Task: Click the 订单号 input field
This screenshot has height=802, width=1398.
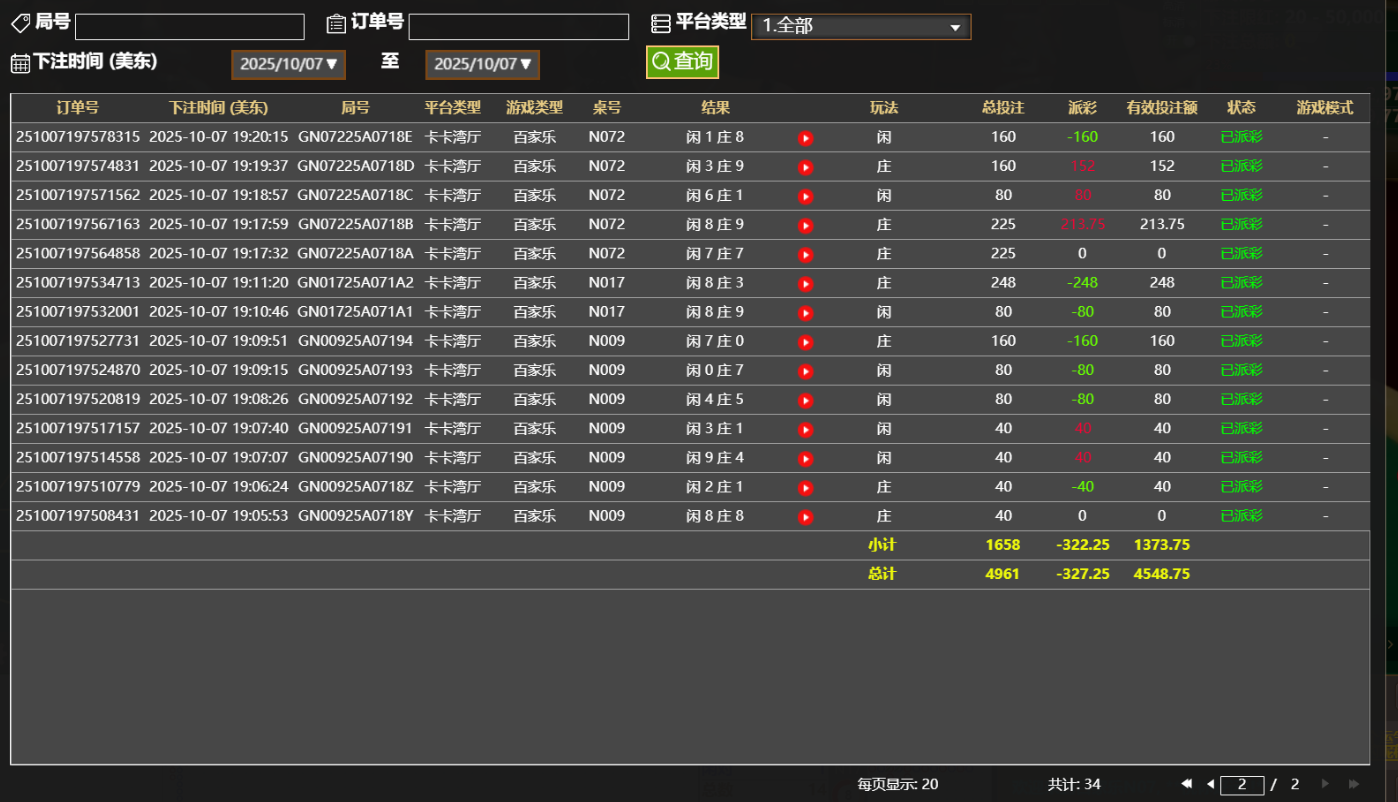Action: 518,27
